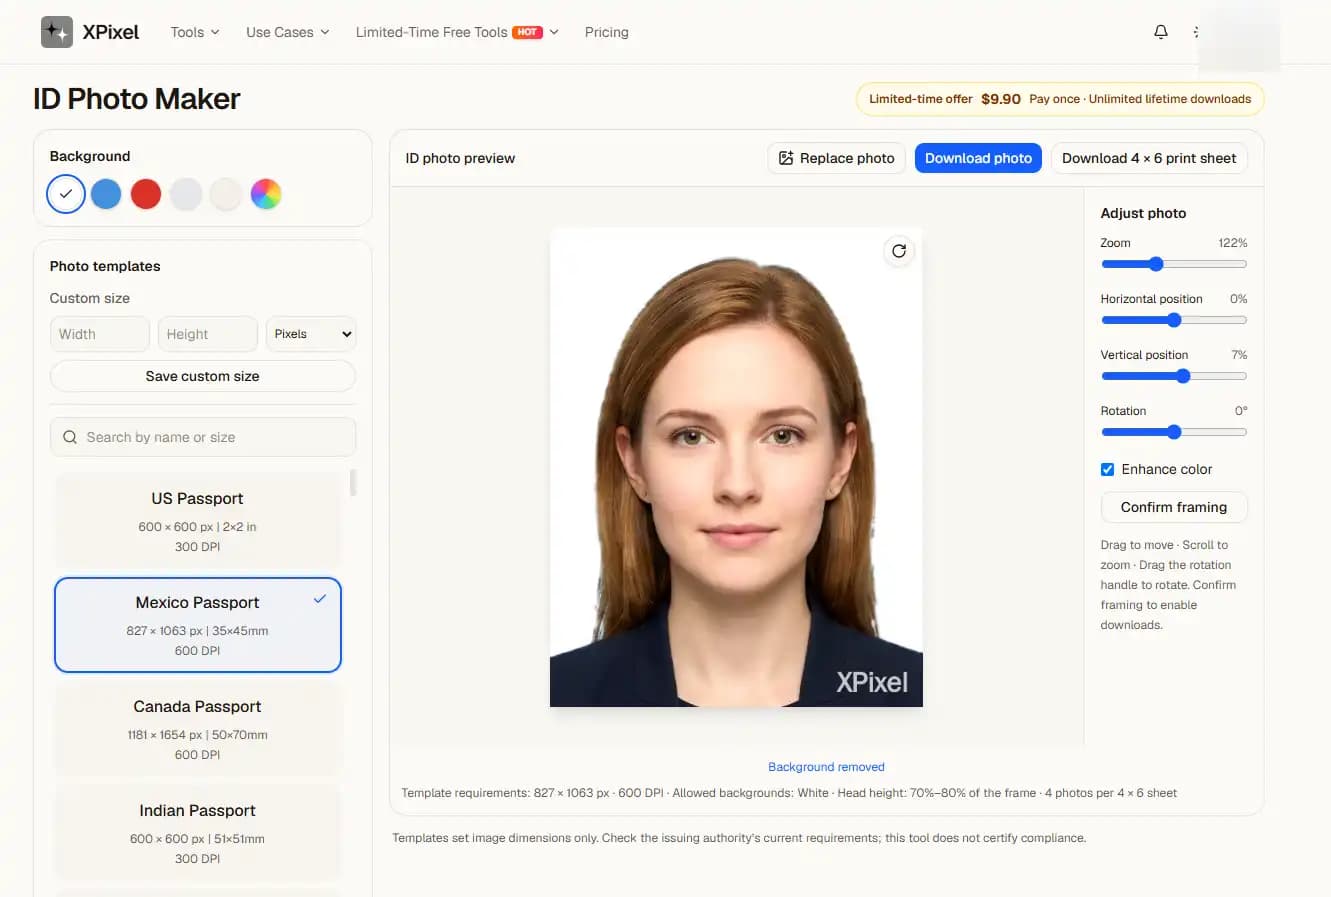Open the limited-time $9.90 offer banner
Screen dimensions: 1331x897
point(1060,99)
